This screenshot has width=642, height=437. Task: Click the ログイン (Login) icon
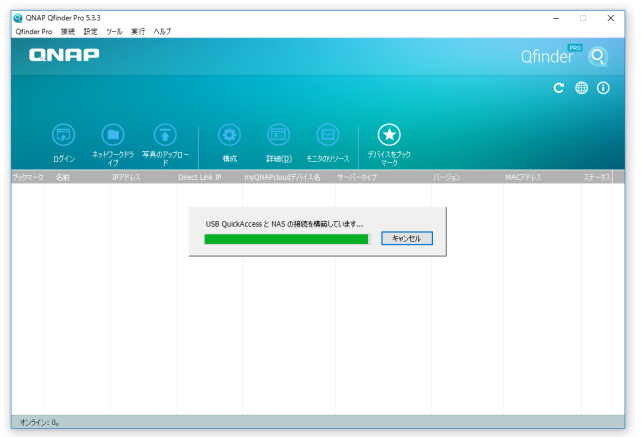63,135
